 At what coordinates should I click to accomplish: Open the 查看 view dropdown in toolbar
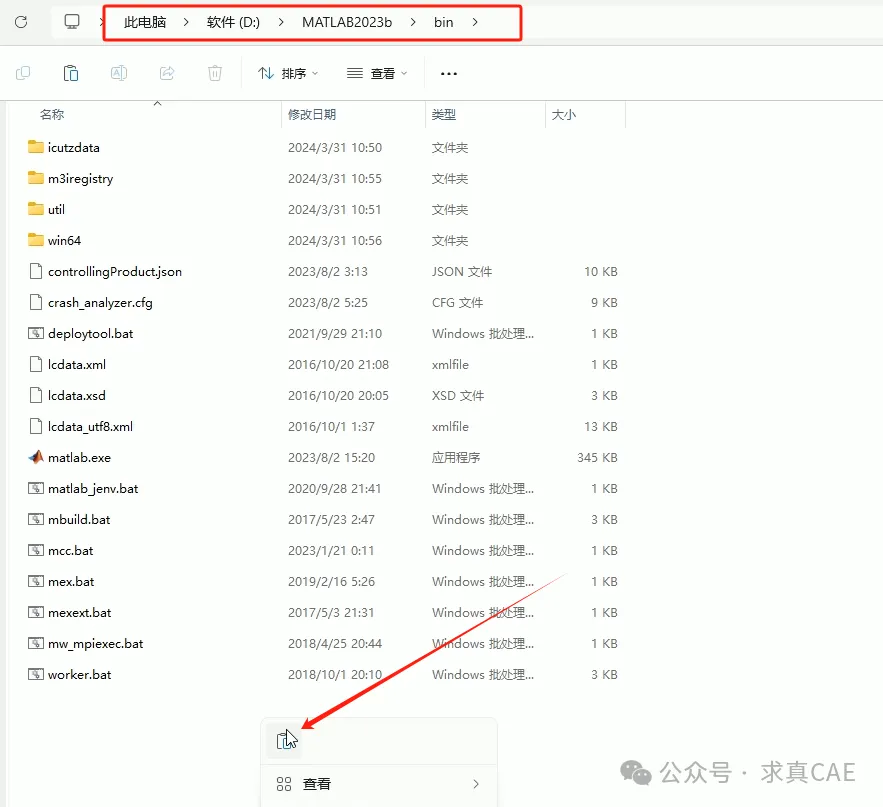(377, 73)
